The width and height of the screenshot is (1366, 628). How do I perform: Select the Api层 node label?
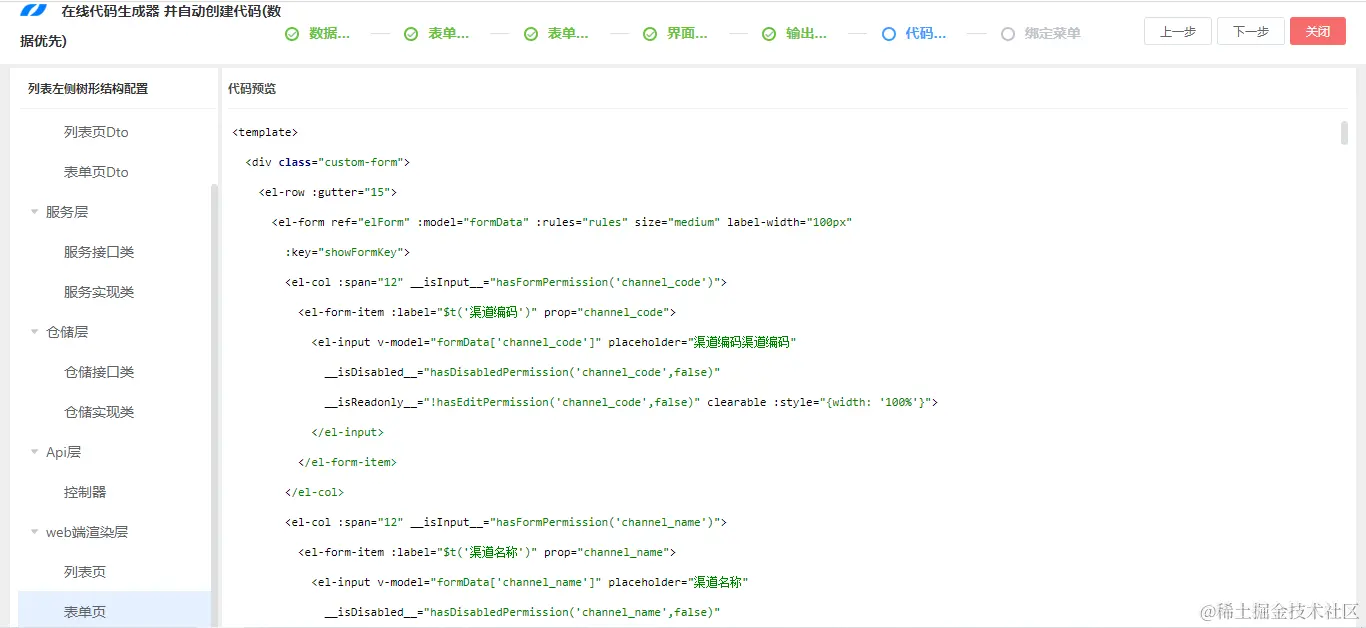pyautogui.click(x=63, y=452)
